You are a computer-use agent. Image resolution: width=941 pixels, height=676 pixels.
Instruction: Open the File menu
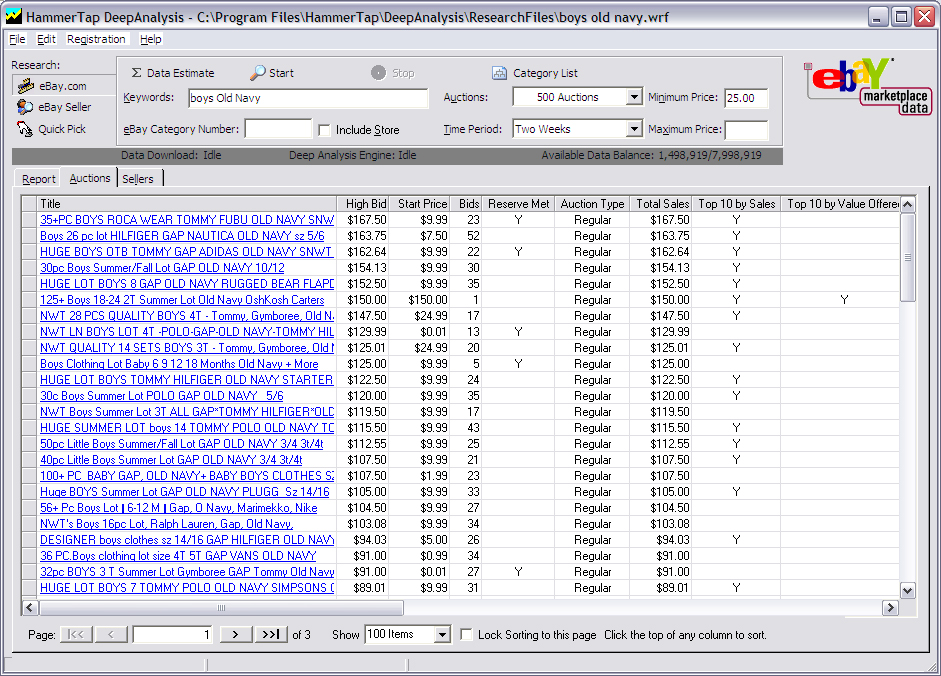tap(17, 39)
